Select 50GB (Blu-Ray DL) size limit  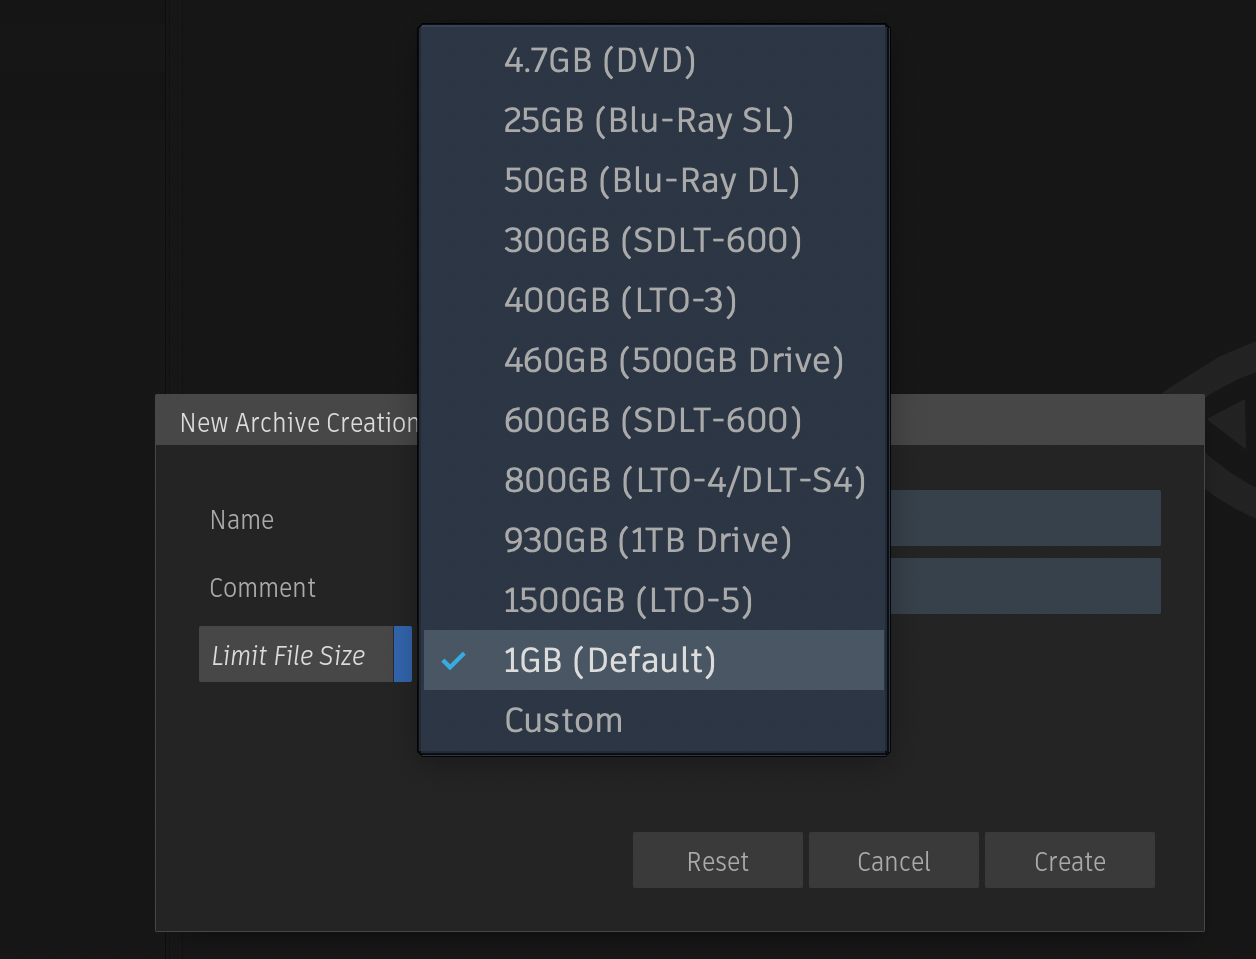[x=652, y=180]
